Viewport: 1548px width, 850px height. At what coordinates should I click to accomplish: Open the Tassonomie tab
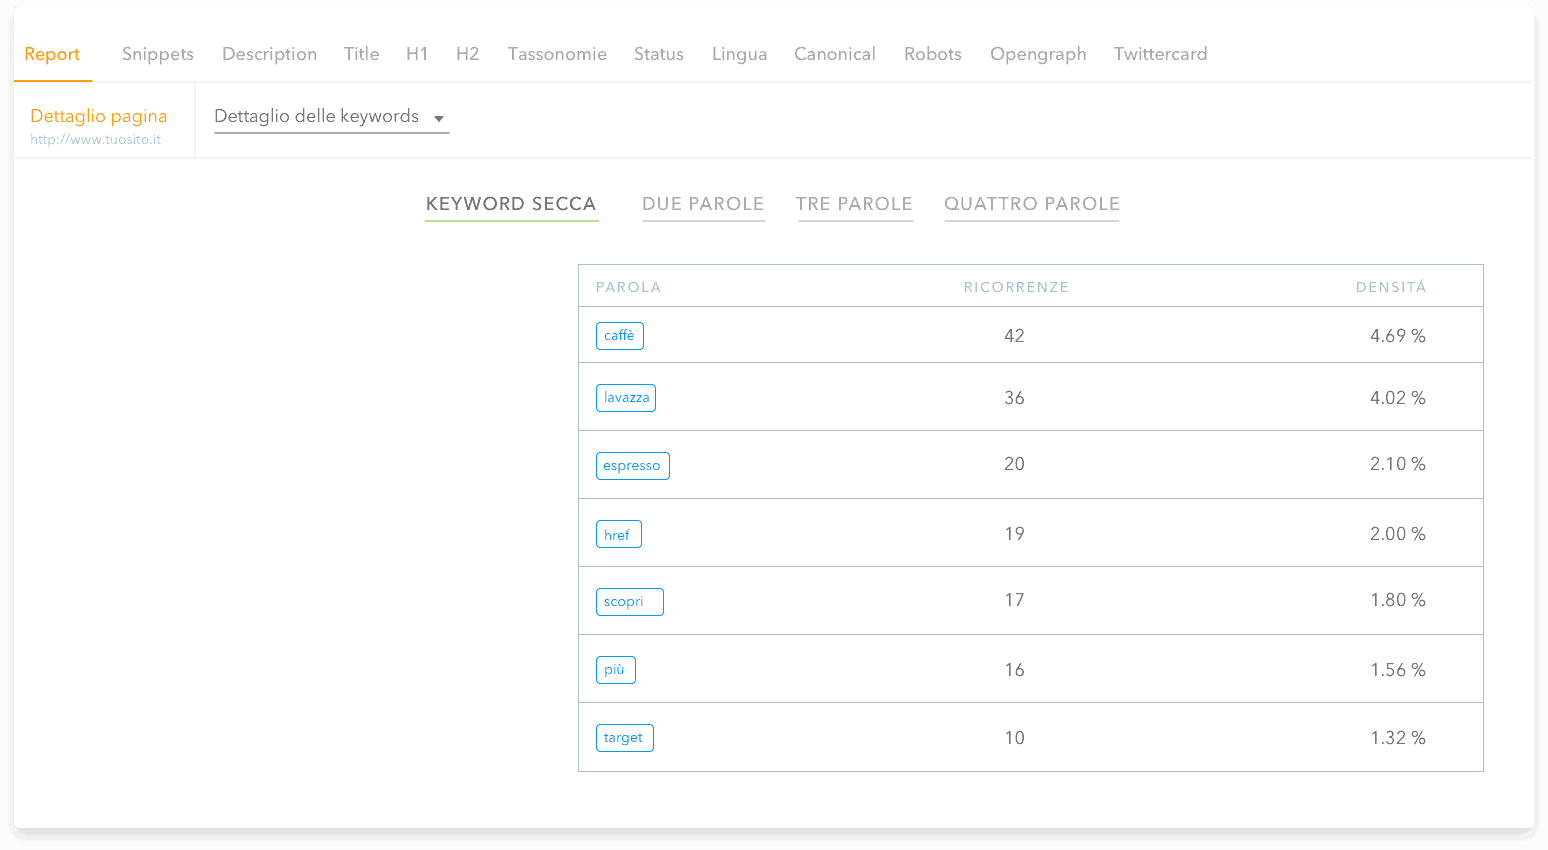[x=557, y=54]
